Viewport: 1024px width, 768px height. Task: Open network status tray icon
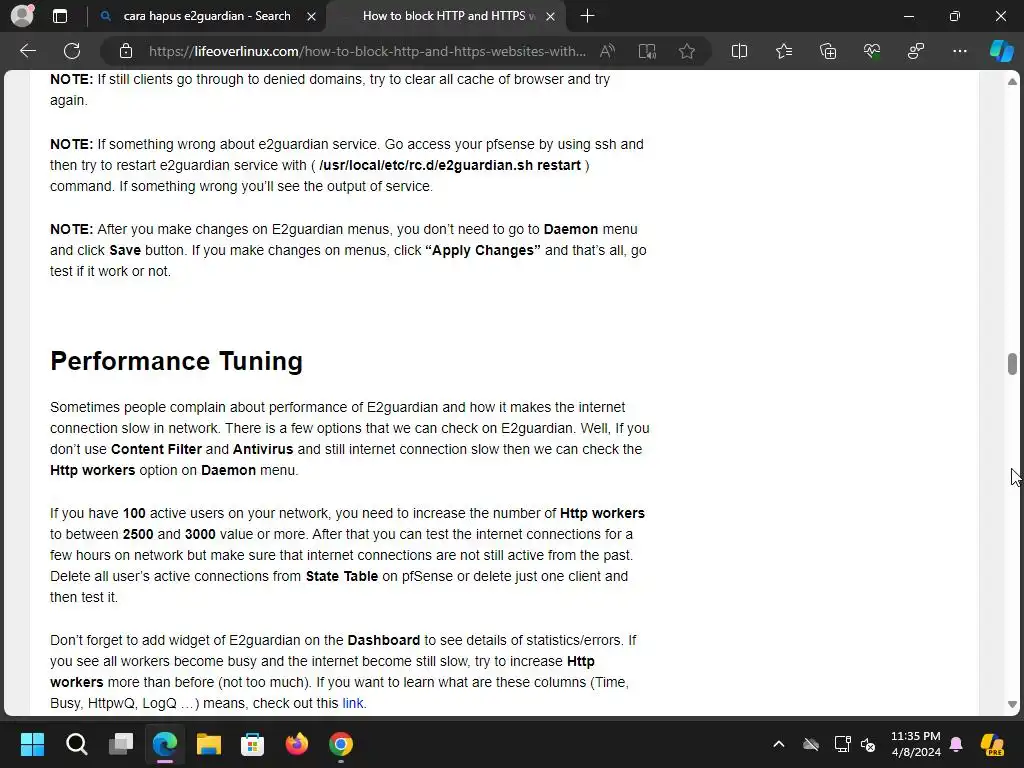[842, 744]
